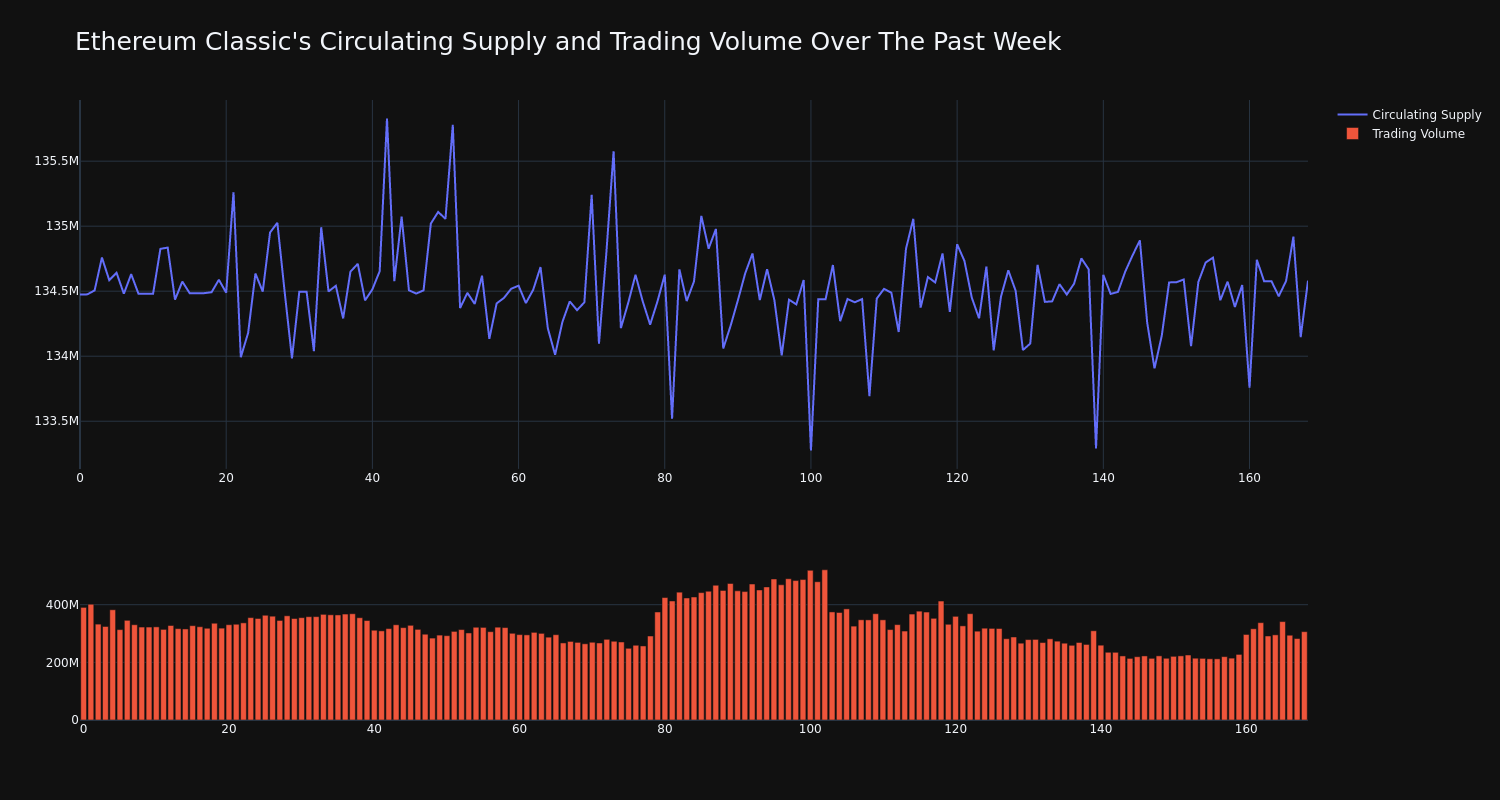Click the lowest supply dip at hour 100
Screen dimensions: 1500x800
click(x=811, y=449)
